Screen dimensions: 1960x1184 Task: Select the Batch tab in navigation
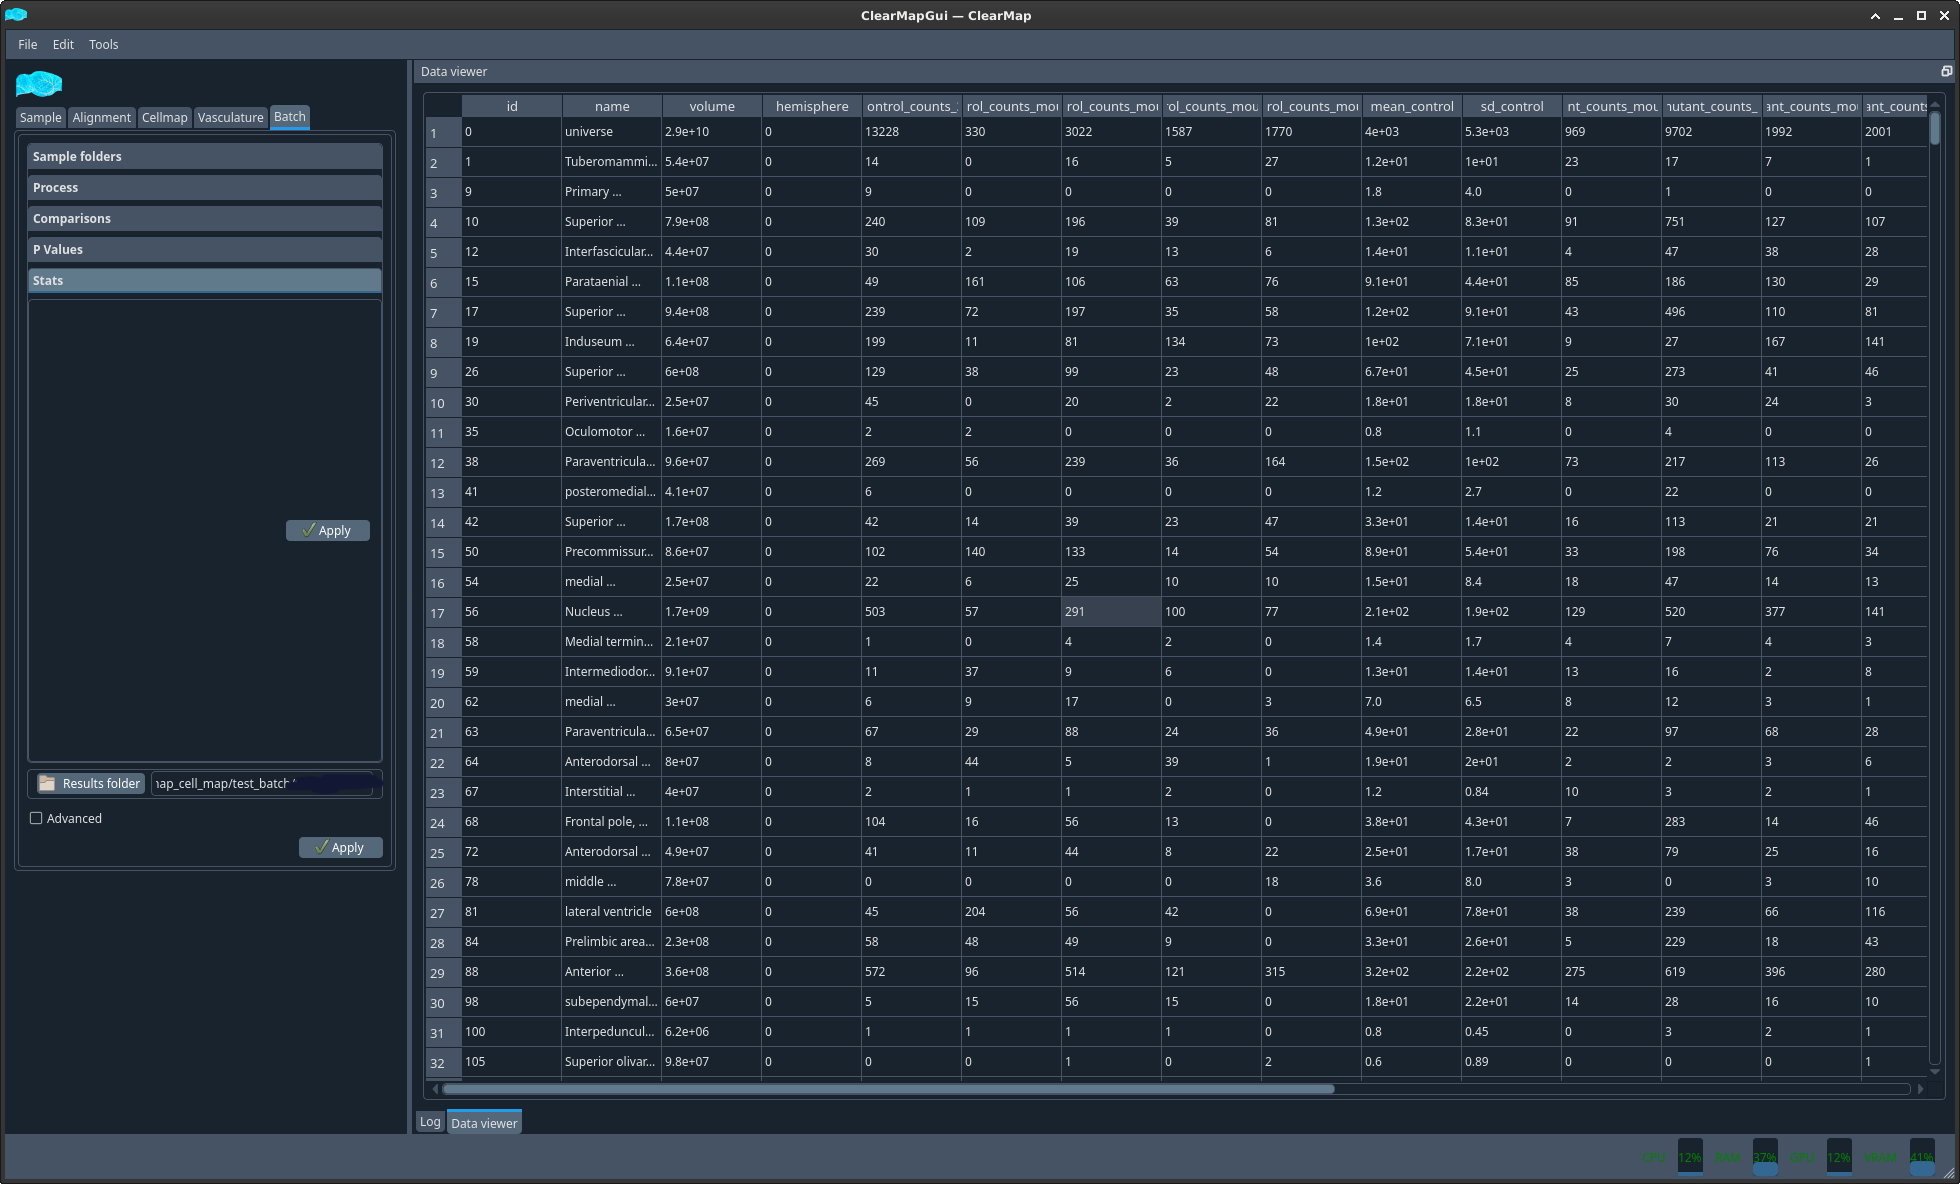coord(288,116)
